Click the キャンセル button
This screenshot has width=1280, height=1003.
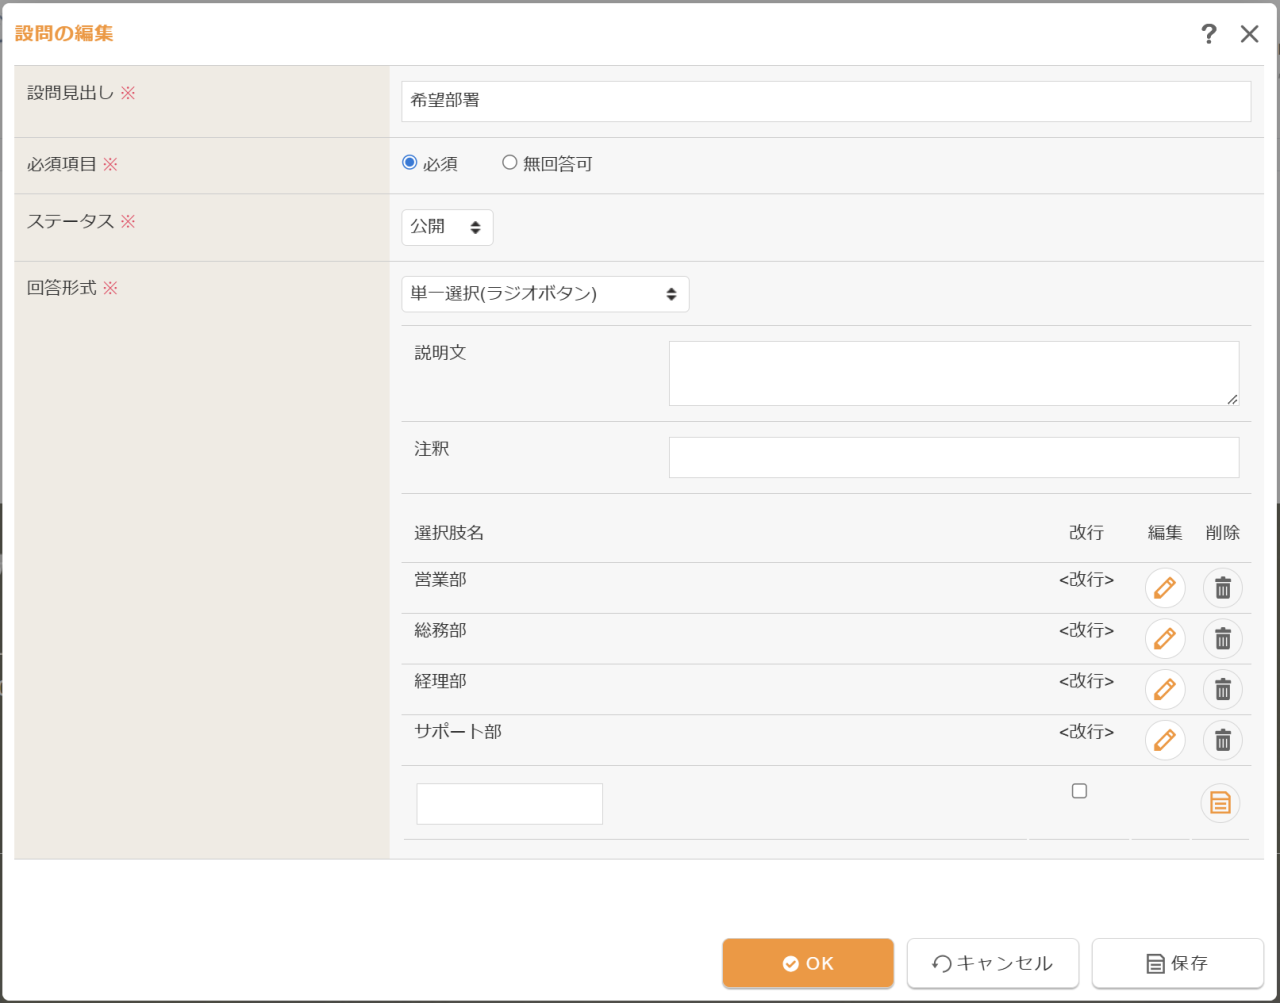click(992, 963)
